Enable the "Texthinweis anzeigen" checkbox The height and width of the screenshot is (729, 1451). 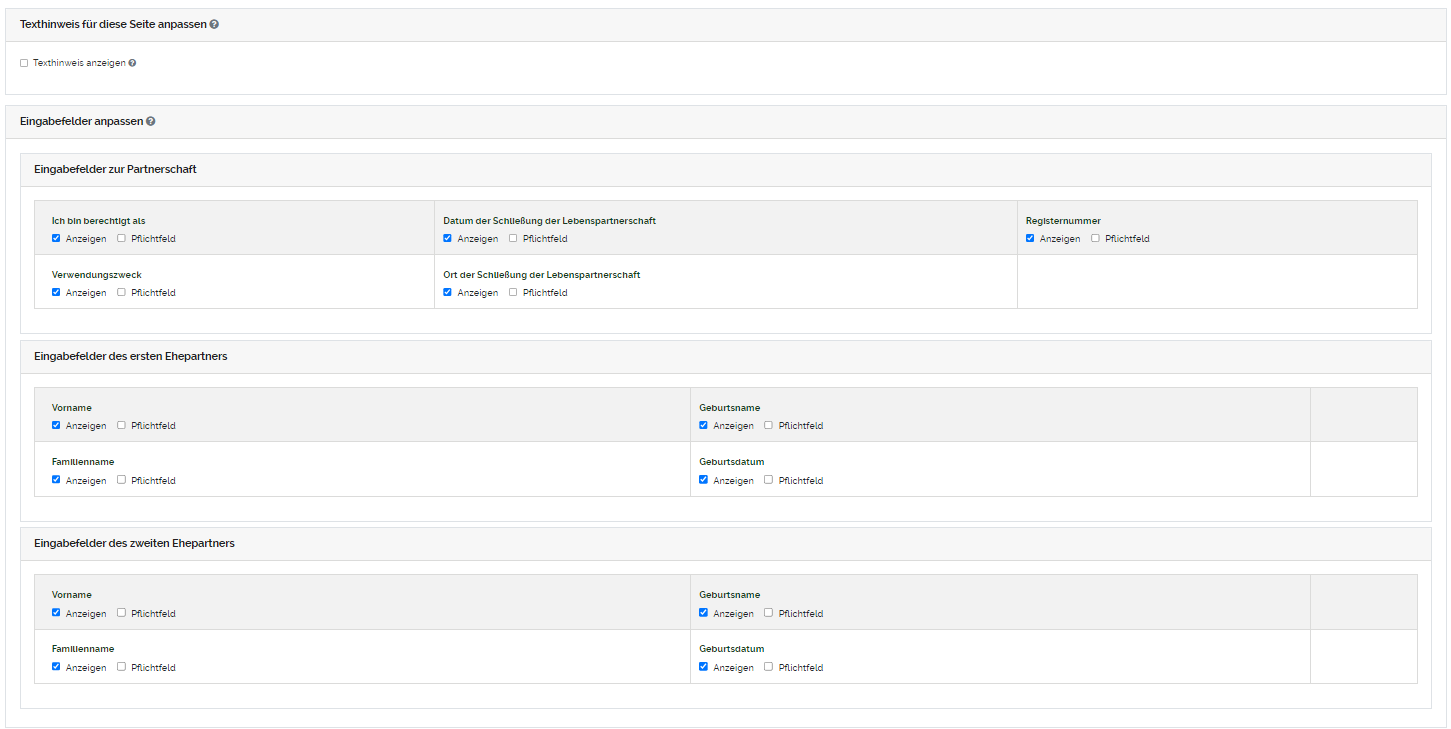pos(24,63)
